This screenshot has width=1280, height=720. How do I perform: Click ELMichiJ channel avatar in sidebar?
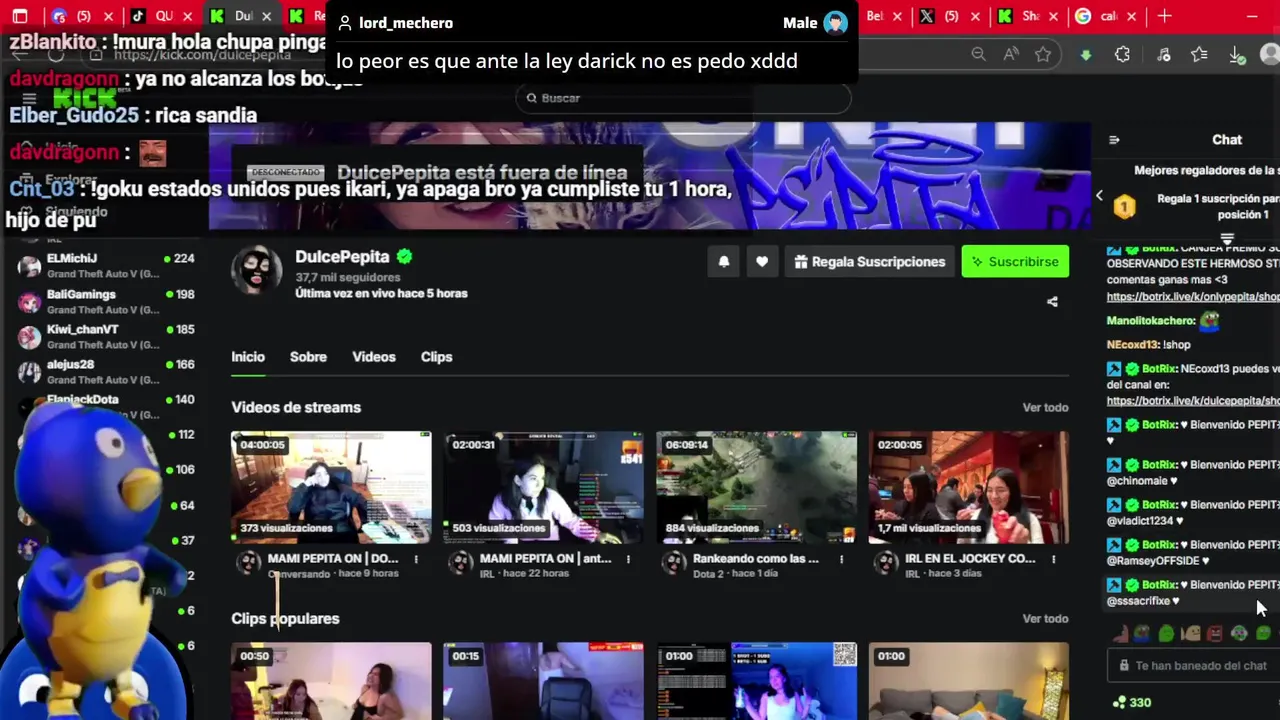pos(29,266)
